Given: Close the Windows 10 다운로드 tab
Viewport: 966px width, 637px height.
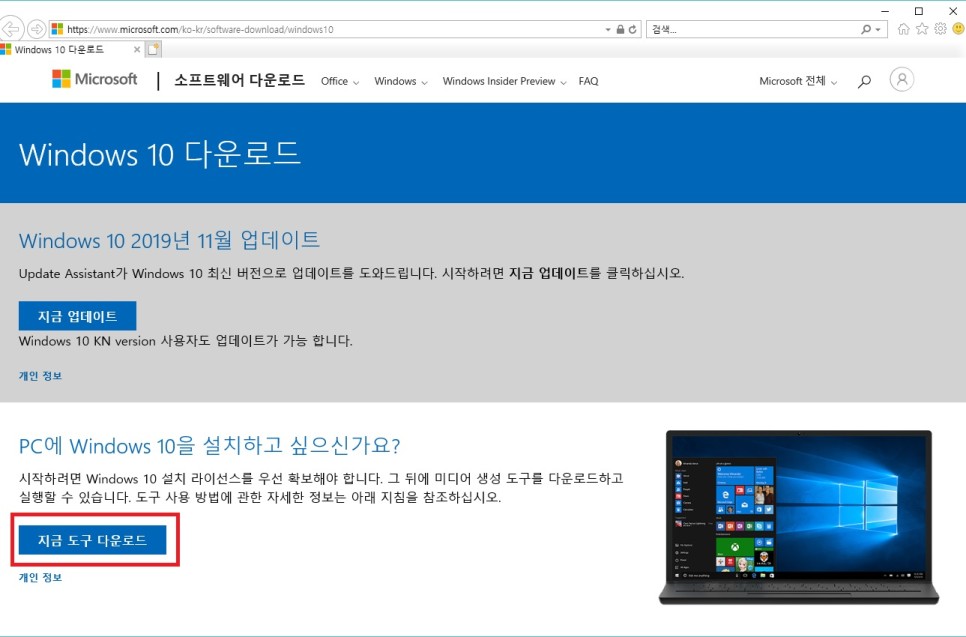Looking at the screenshot, I should pyautogui.click(x=137, y=49).
